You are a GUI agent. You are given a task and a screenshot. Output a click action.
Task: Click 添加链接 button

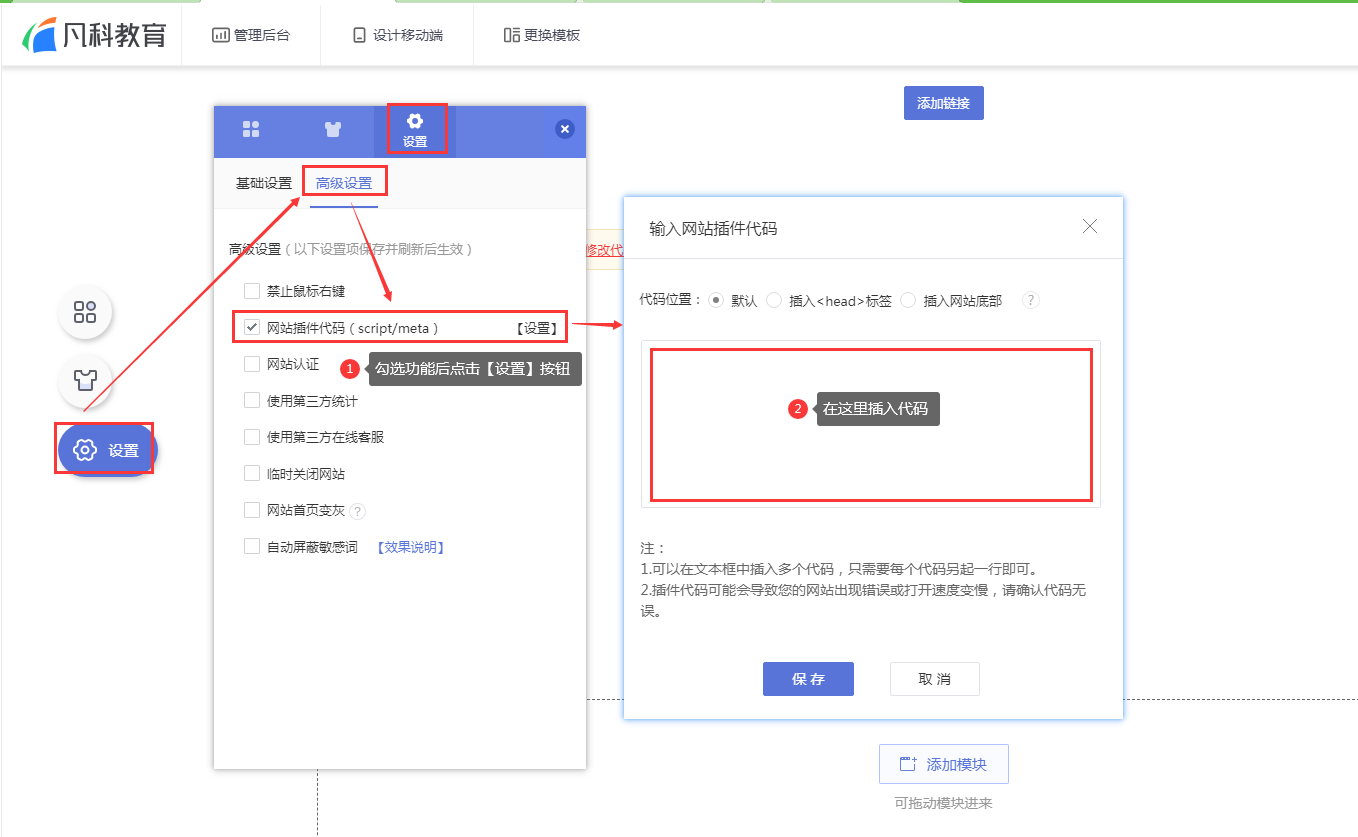(943, 103)
